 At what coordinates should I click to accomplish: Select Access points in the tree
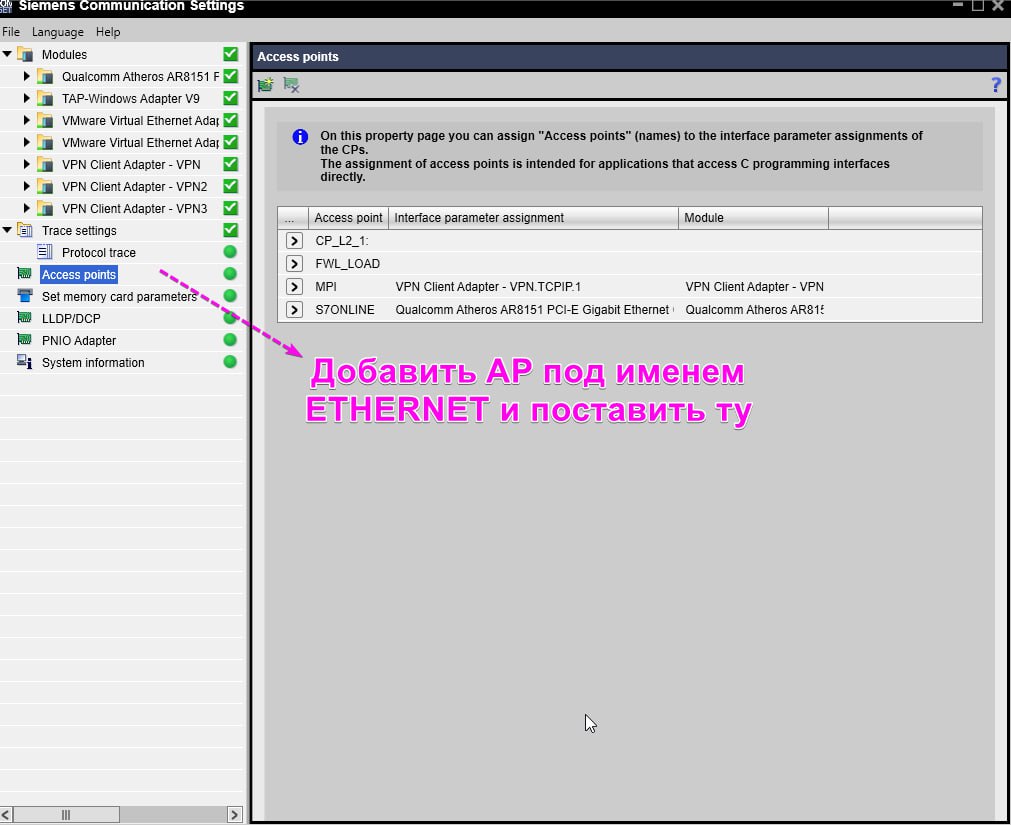click(79, 275)
